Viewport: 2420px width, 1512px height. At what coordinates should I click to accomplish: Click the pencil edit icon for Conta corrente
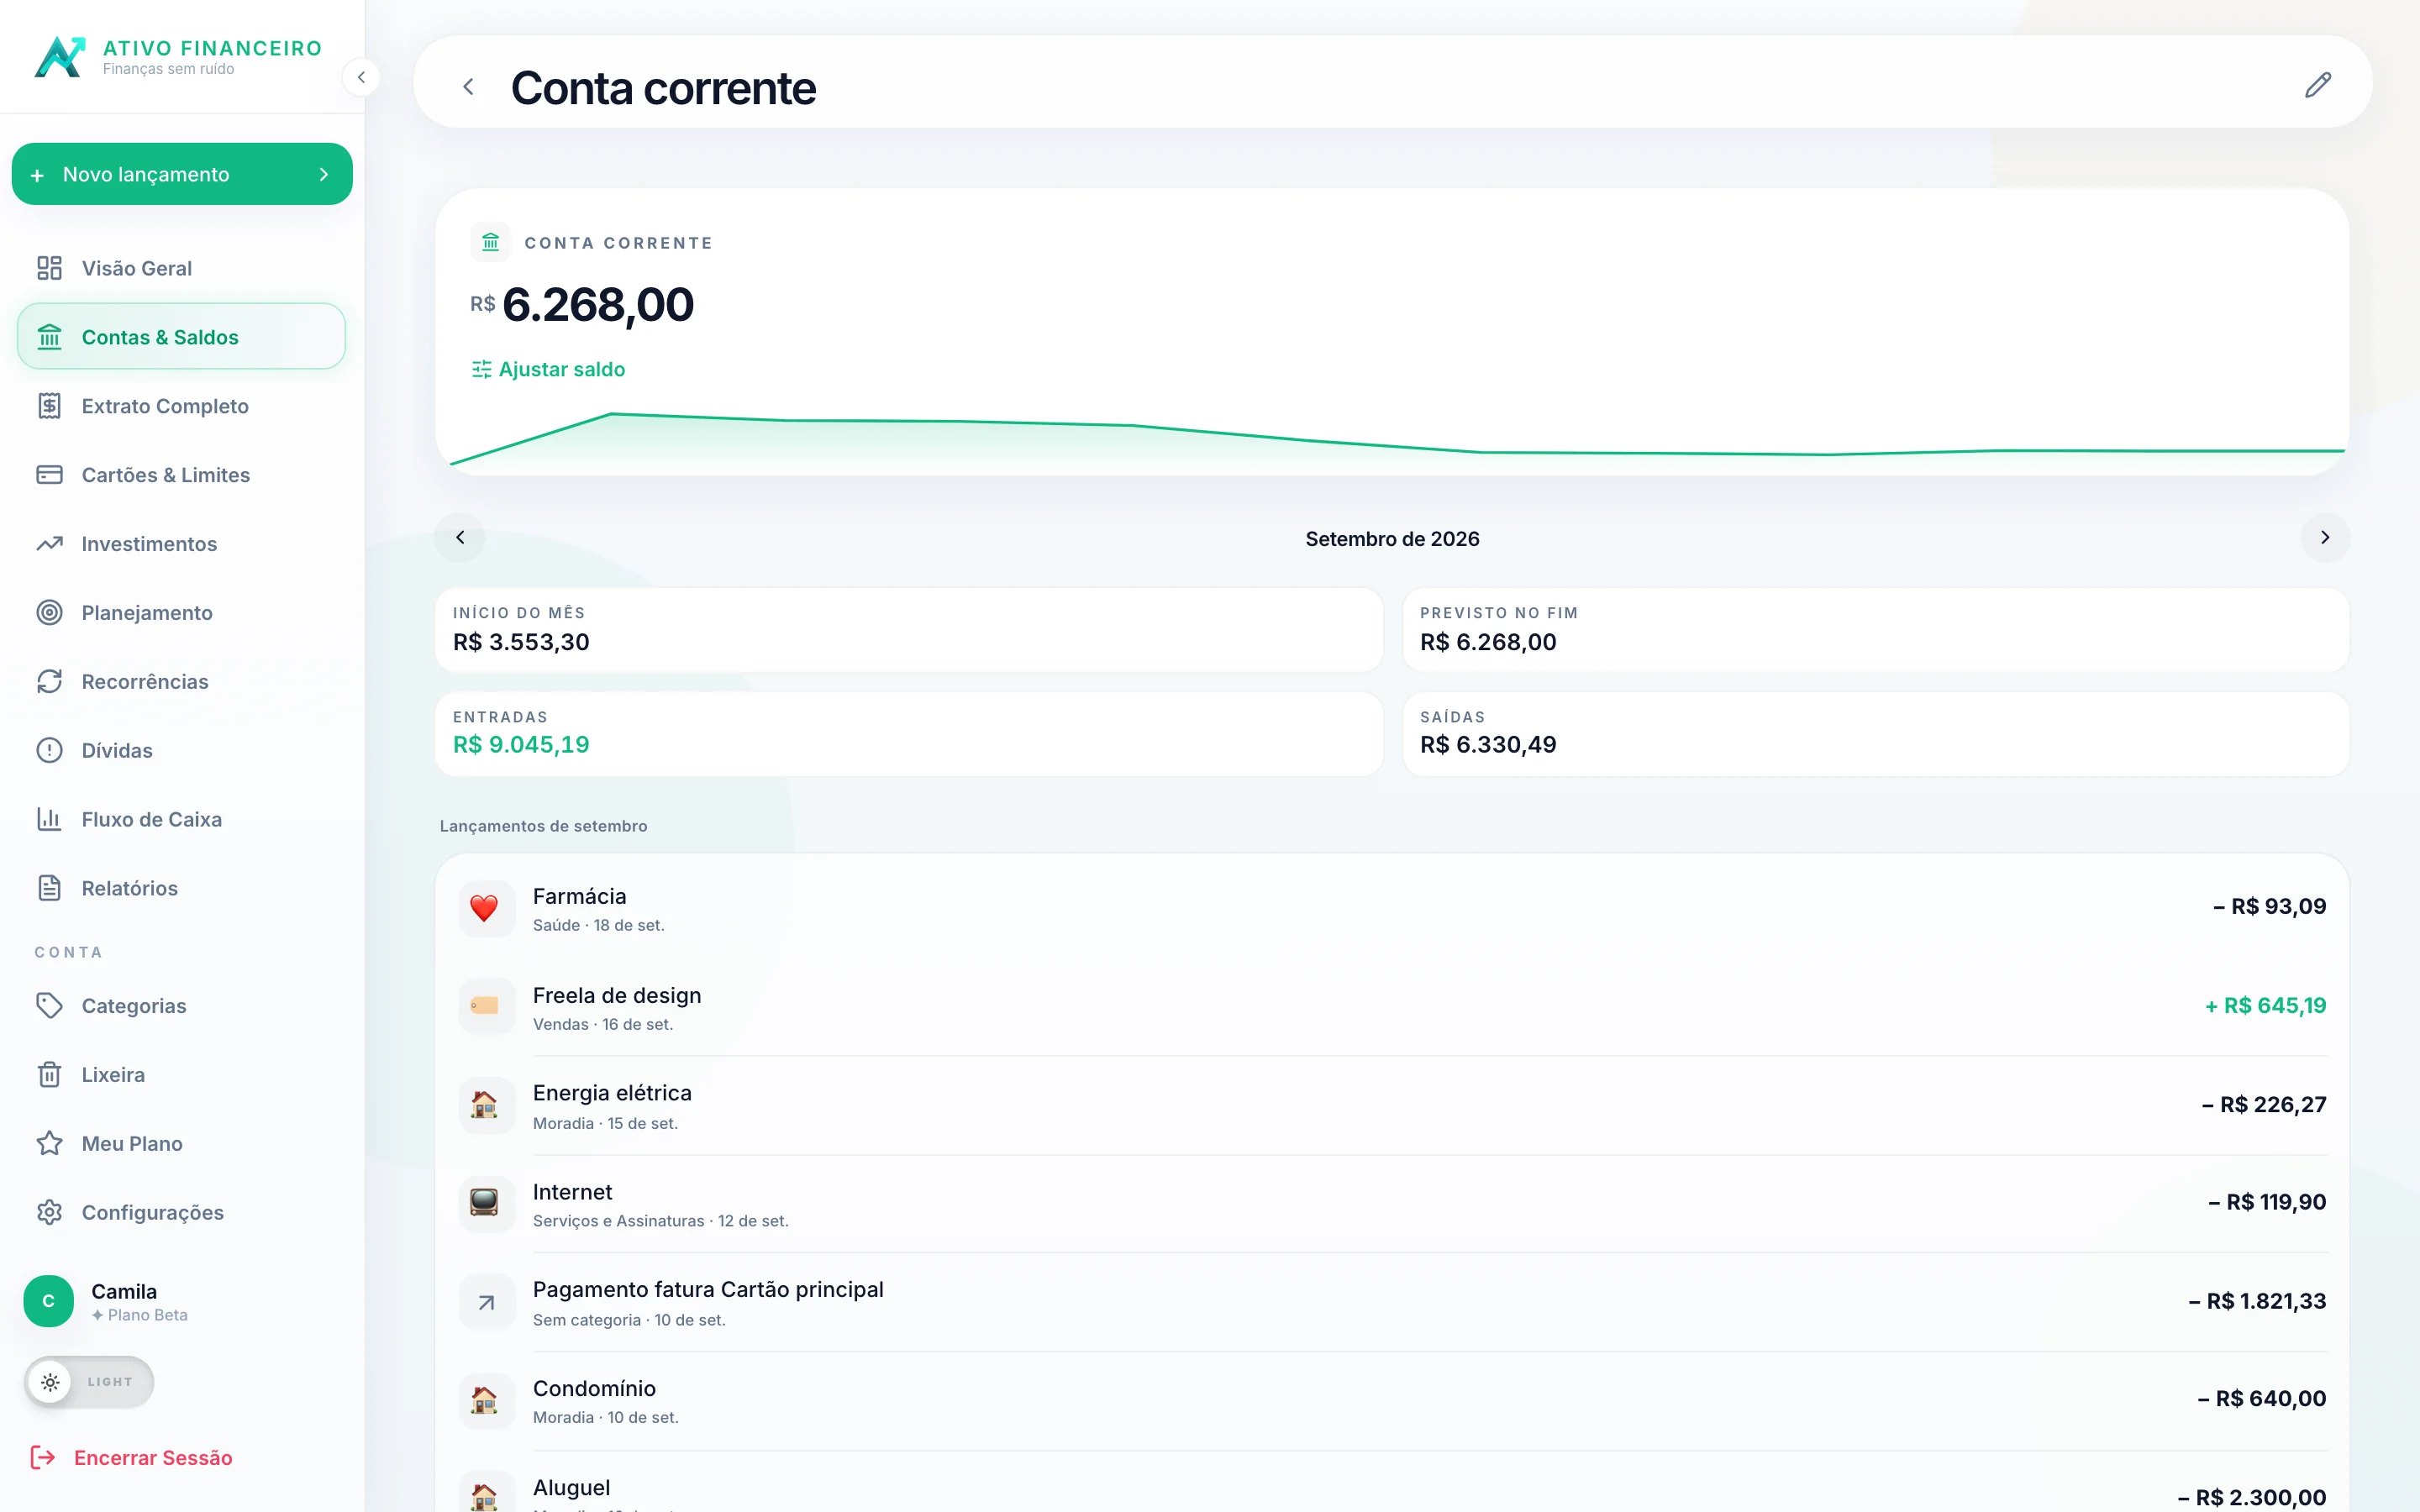[2317, 85]
